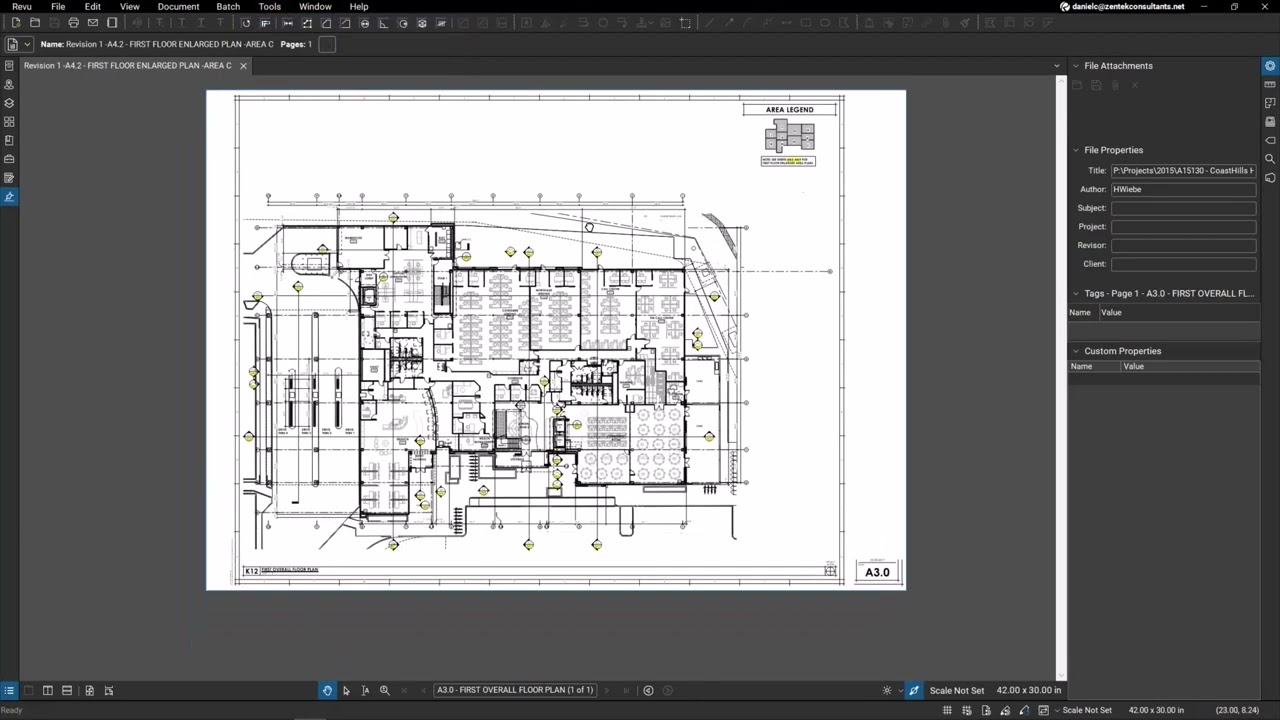Click the Value column header under Tags
The width and height of the screenshot is (1280, 720).
(1111, 313)
